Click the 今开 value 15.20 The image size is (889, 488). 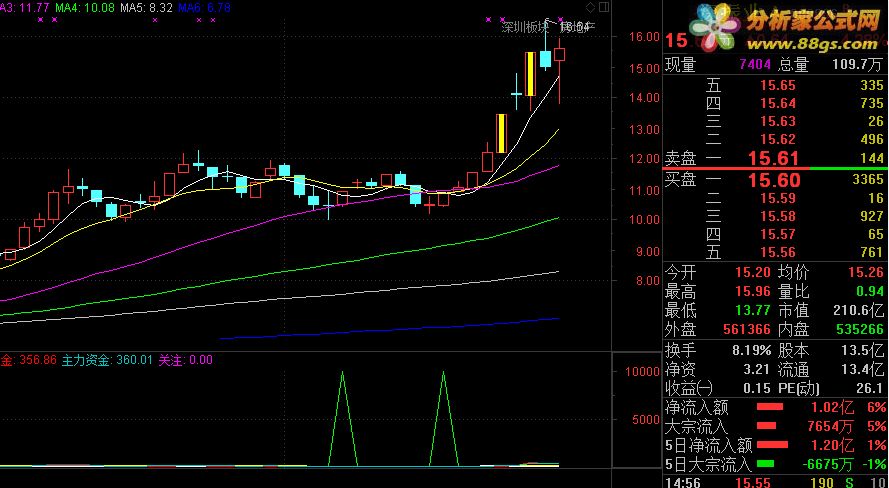point(753,273)
